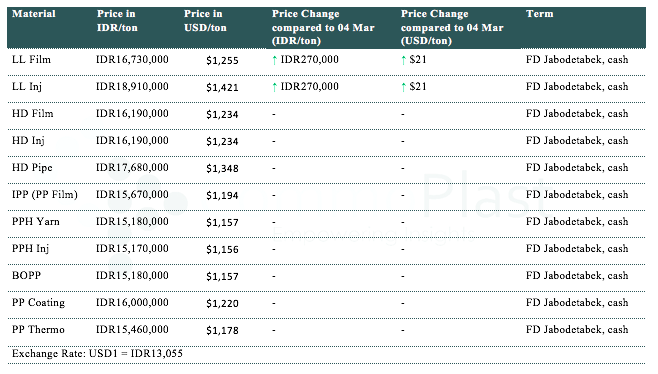658x374 pixels.
Task: Select the PP Thermo material cell
Action: click(38, 330)
